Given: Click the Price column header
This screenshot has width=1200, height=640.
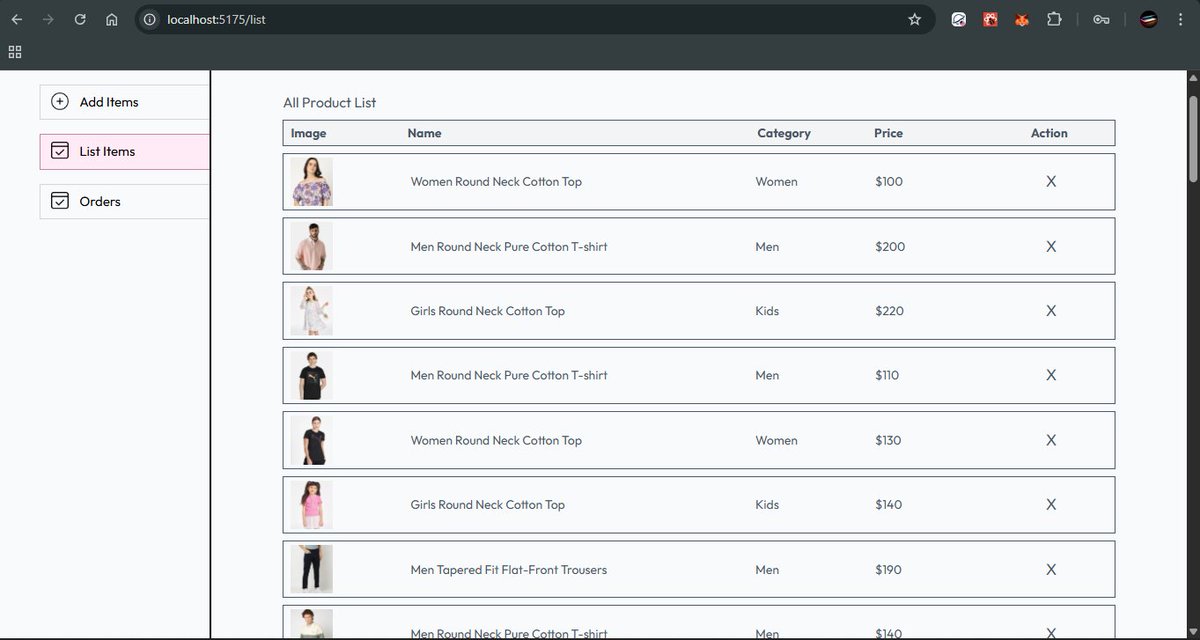Looking at the screenshot, I should tap(888, 133).
